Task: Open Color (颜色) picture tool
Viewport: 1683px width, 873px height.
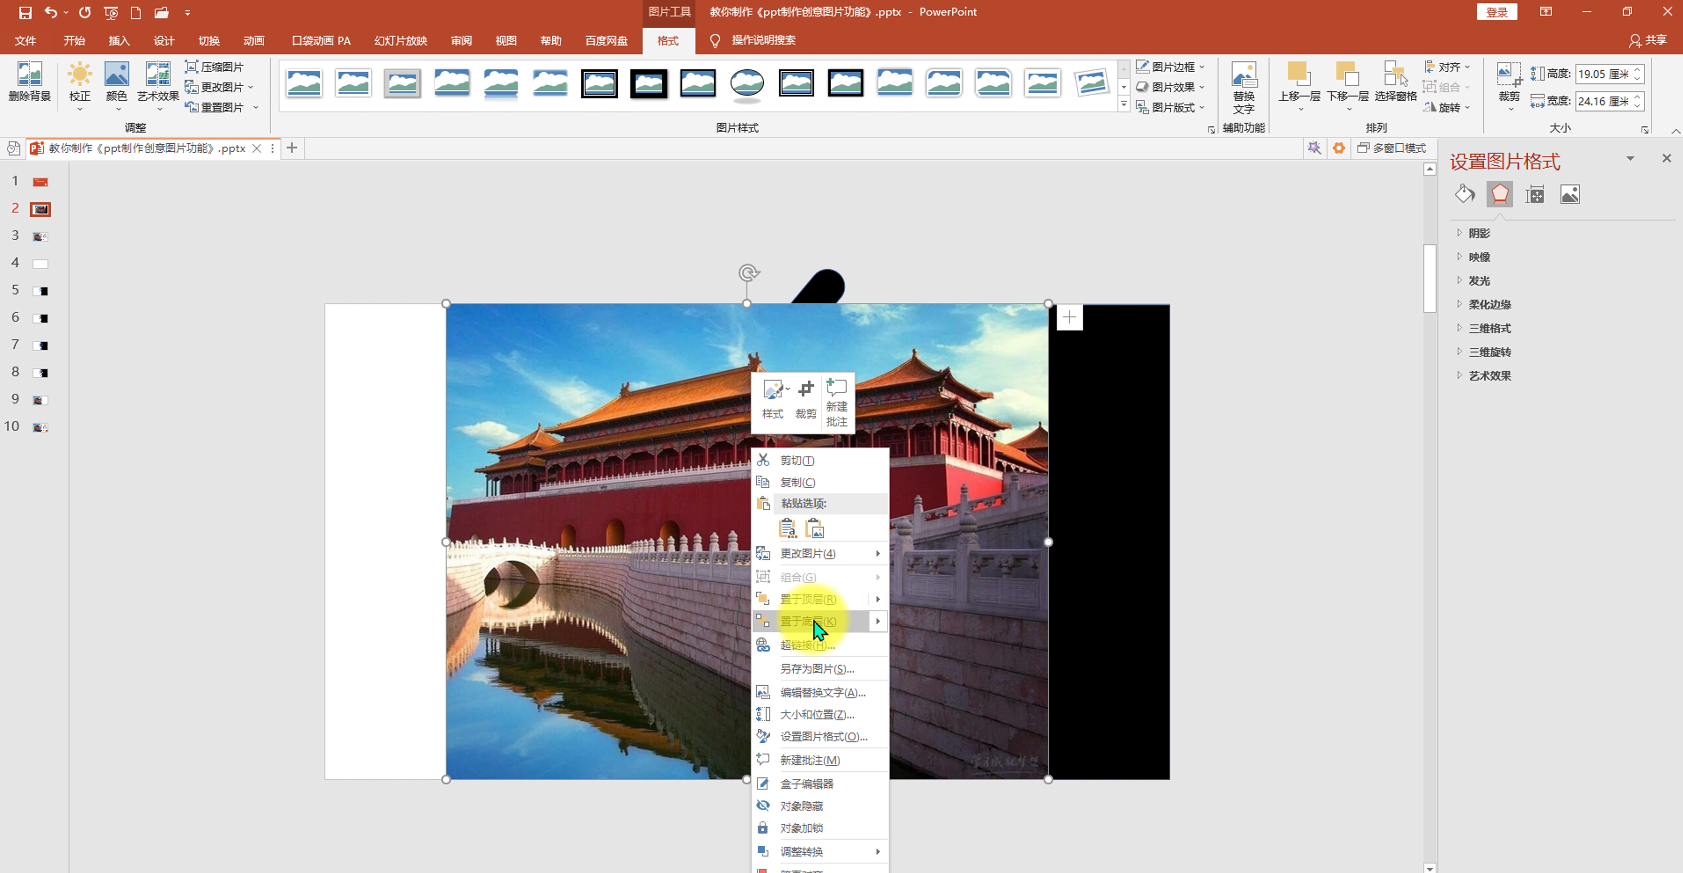Action: [117, 85]
